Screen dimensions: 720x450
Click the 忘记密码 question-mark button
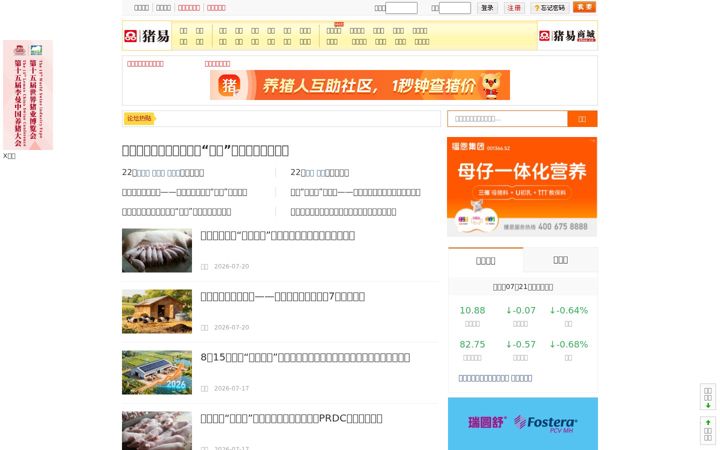click(x=549, y=8)
